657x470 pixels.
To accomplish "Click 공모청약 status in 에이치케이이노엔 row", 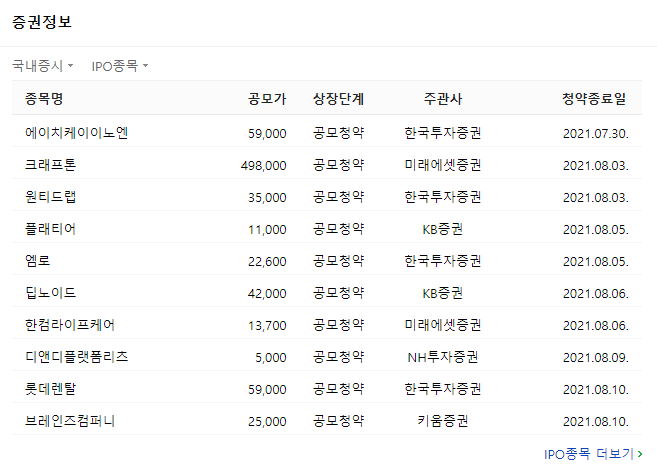I will [x=339, y=133].
